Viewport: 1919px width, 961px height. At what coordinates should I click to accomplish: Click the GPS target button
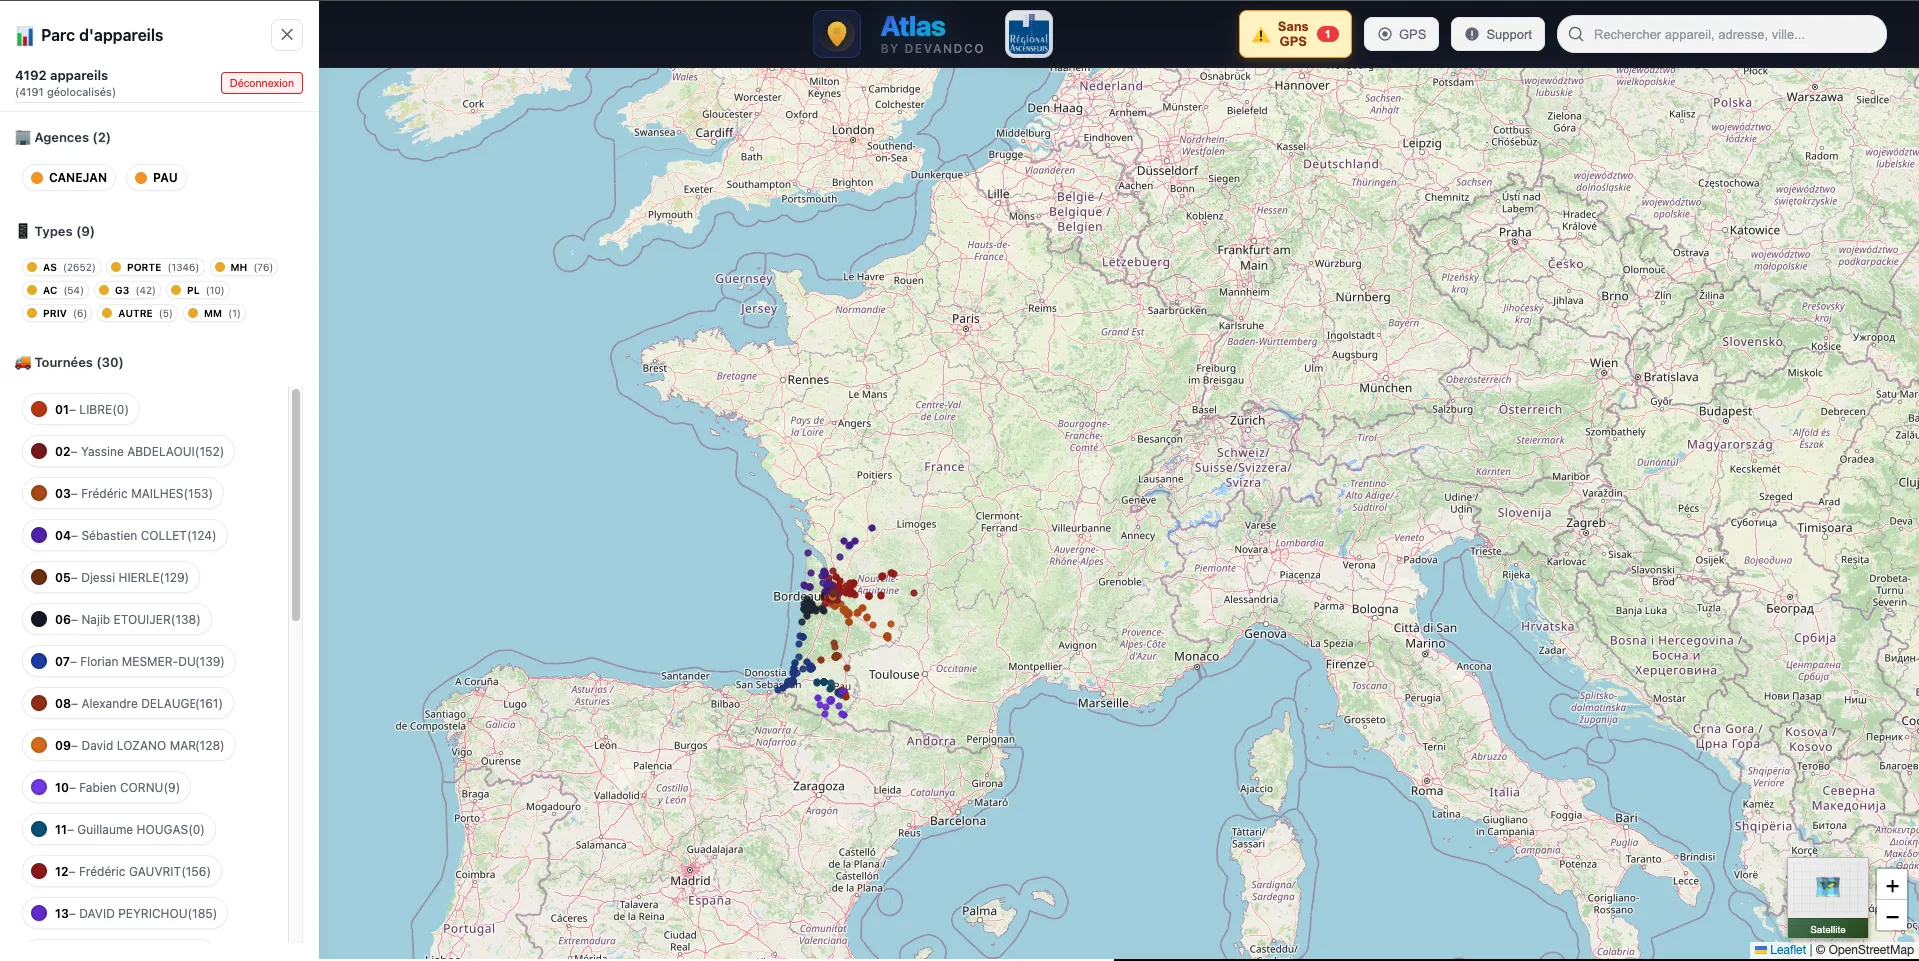[x=1401, y=34]
